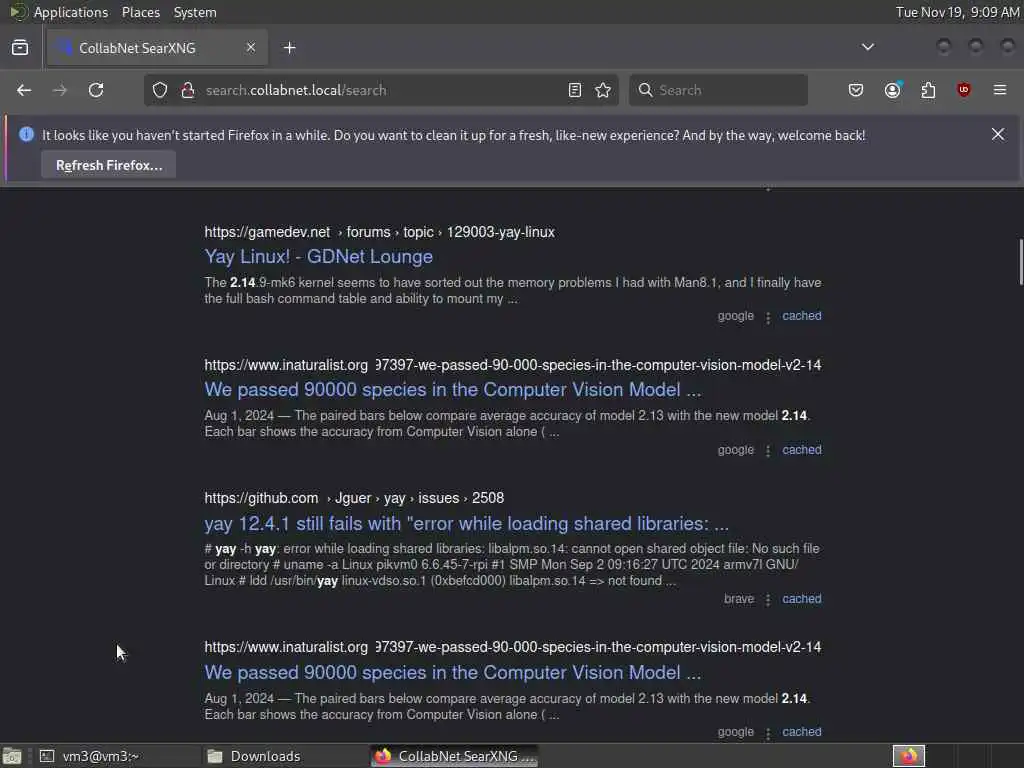The image size is (1024, 768).
Task: Open the extensions puzzle icon
Action: point(928,90)
